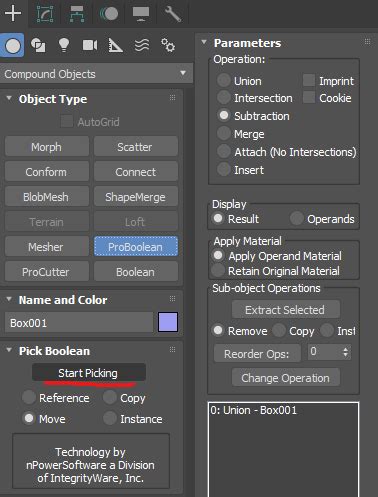This screenshot has width=378, height=497.
Task: Select the Merge operation radio
Action: click(224, 133)
